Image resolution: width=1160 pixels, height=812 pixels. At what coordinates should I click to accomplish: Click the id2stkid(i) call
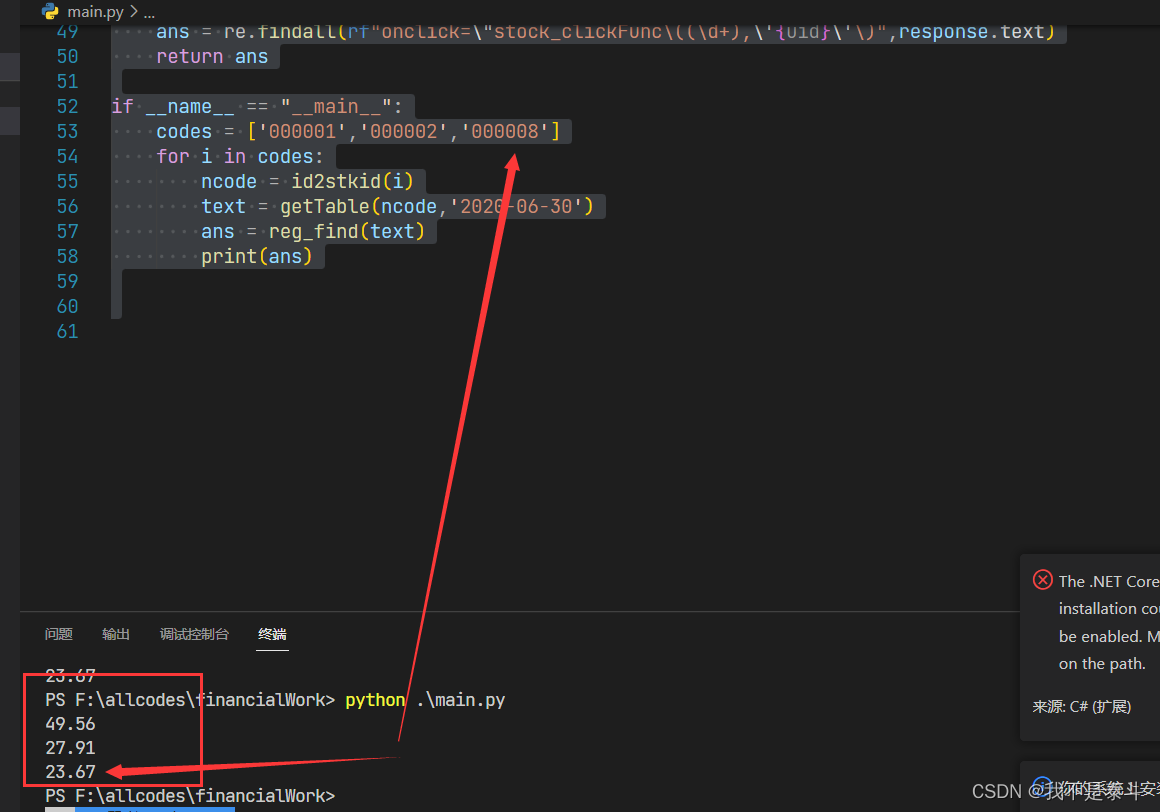(352, 182)
